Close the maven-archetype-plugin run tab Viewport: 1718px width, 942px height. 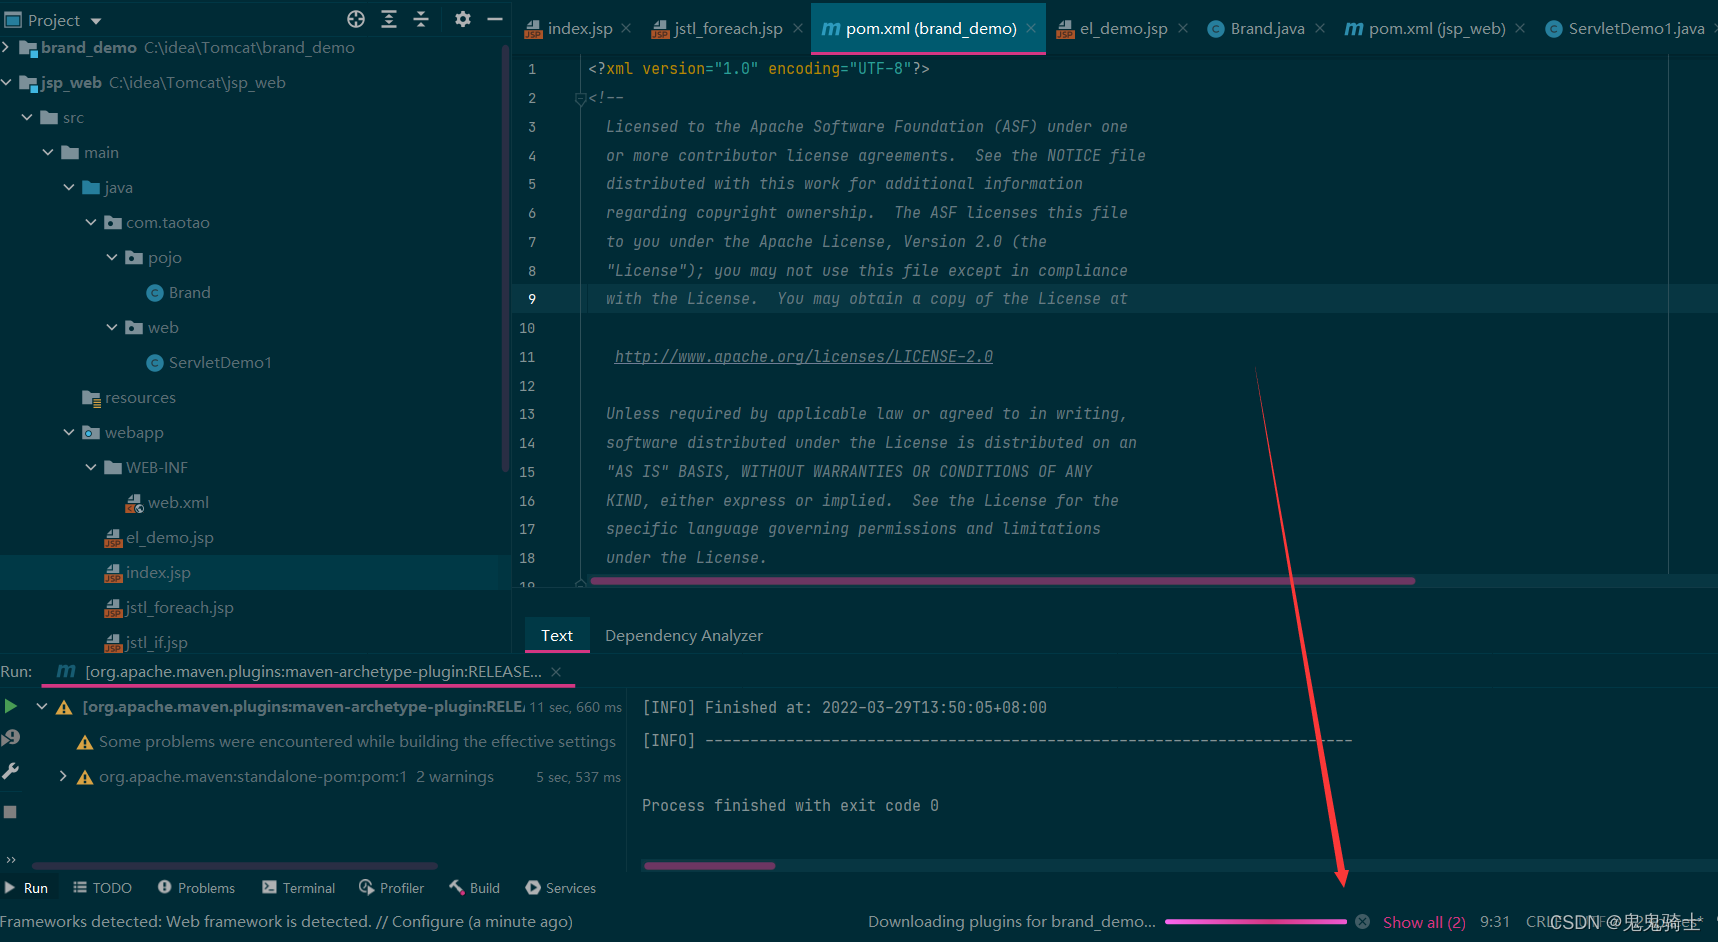(556, 672)
